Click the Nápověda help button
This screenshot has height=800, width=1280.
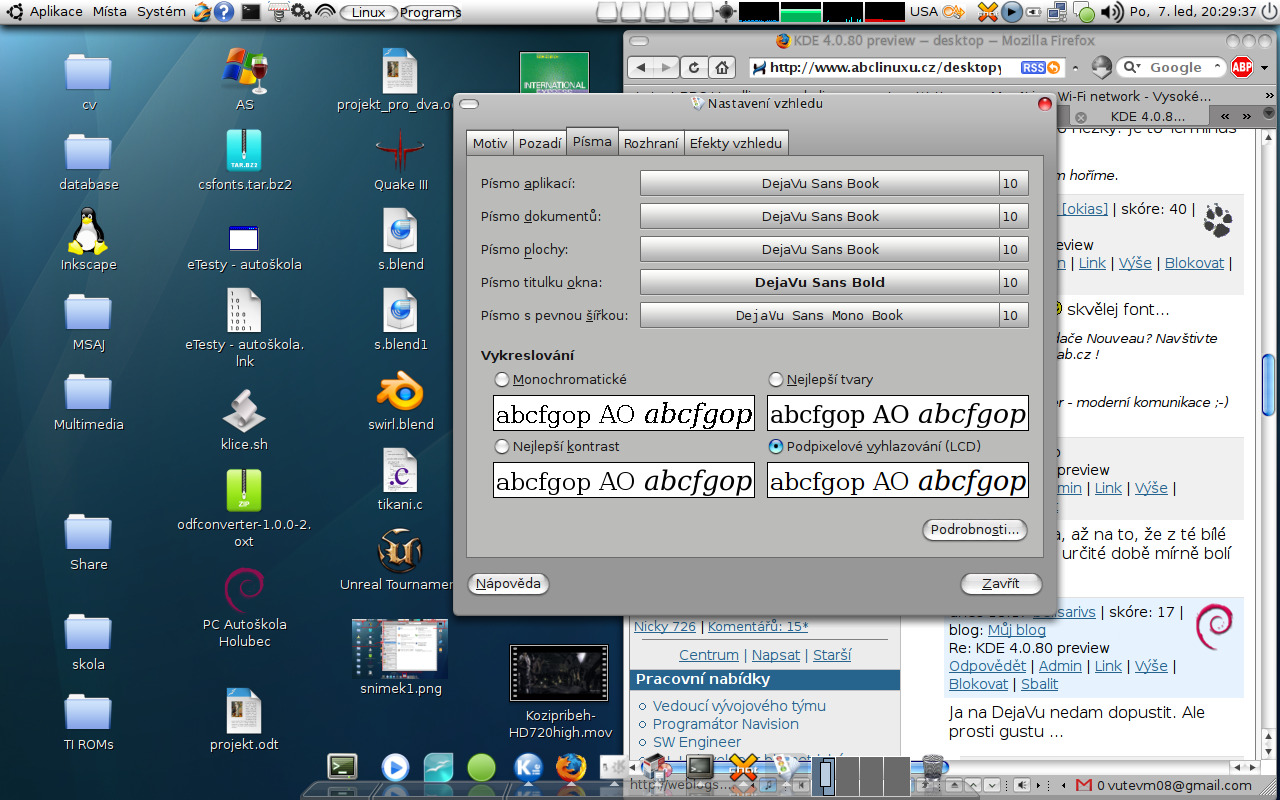tap(508, 584)
